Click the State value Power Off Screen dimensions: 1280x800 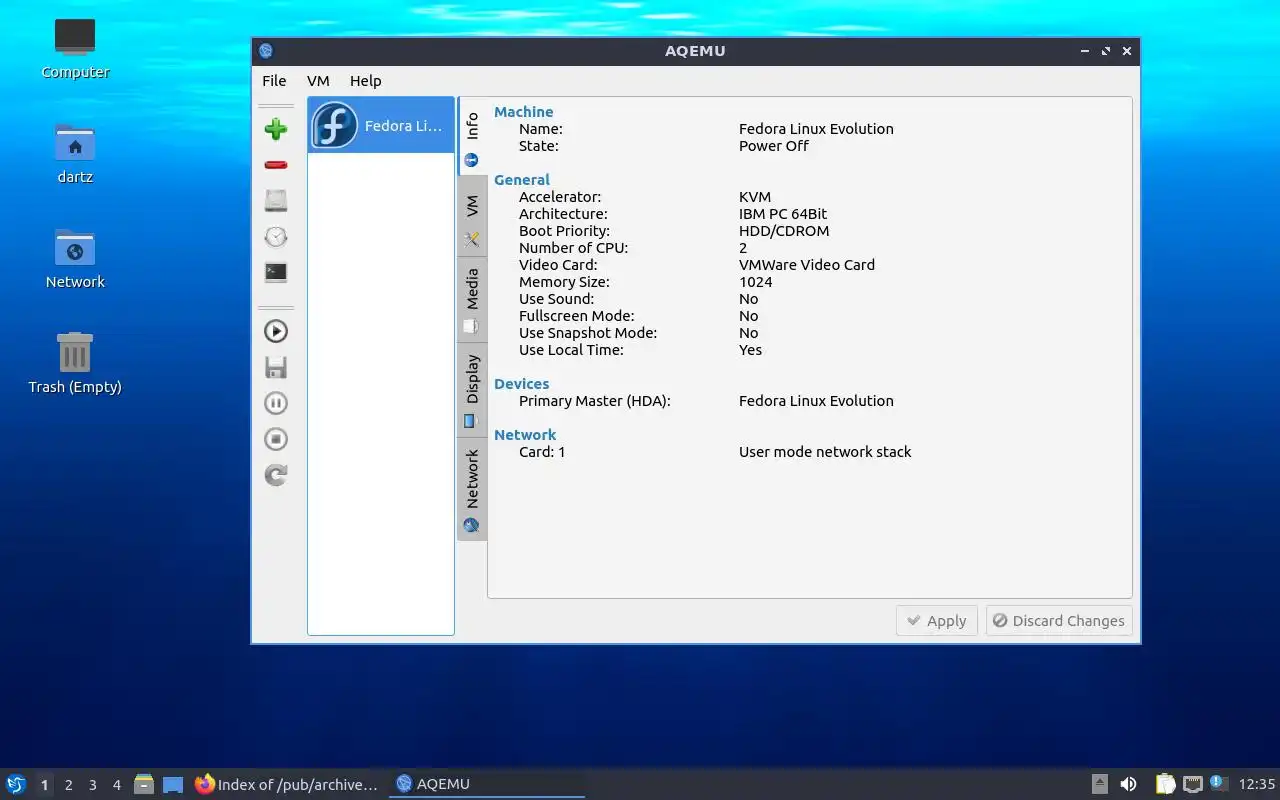[x=774, y=146]
